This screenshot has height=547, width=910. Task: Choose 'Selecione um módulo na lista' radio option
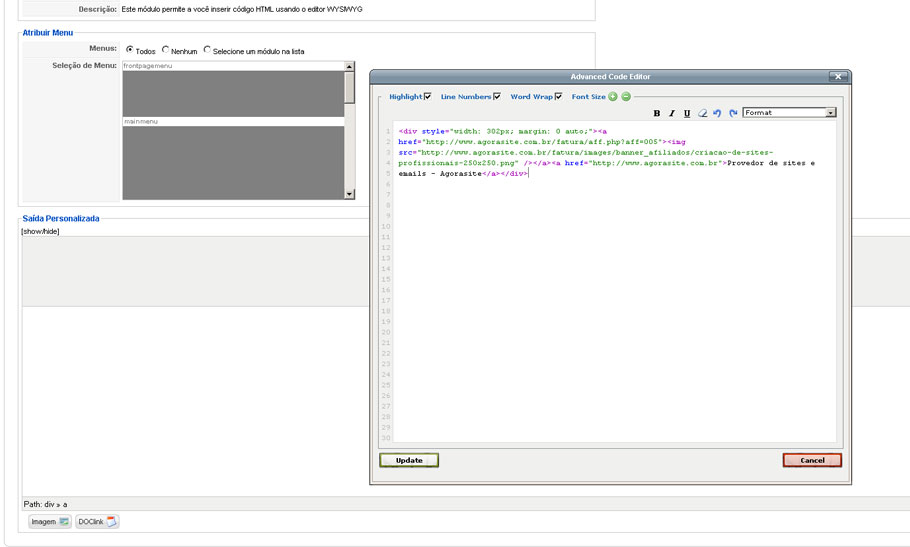(207, 50)
